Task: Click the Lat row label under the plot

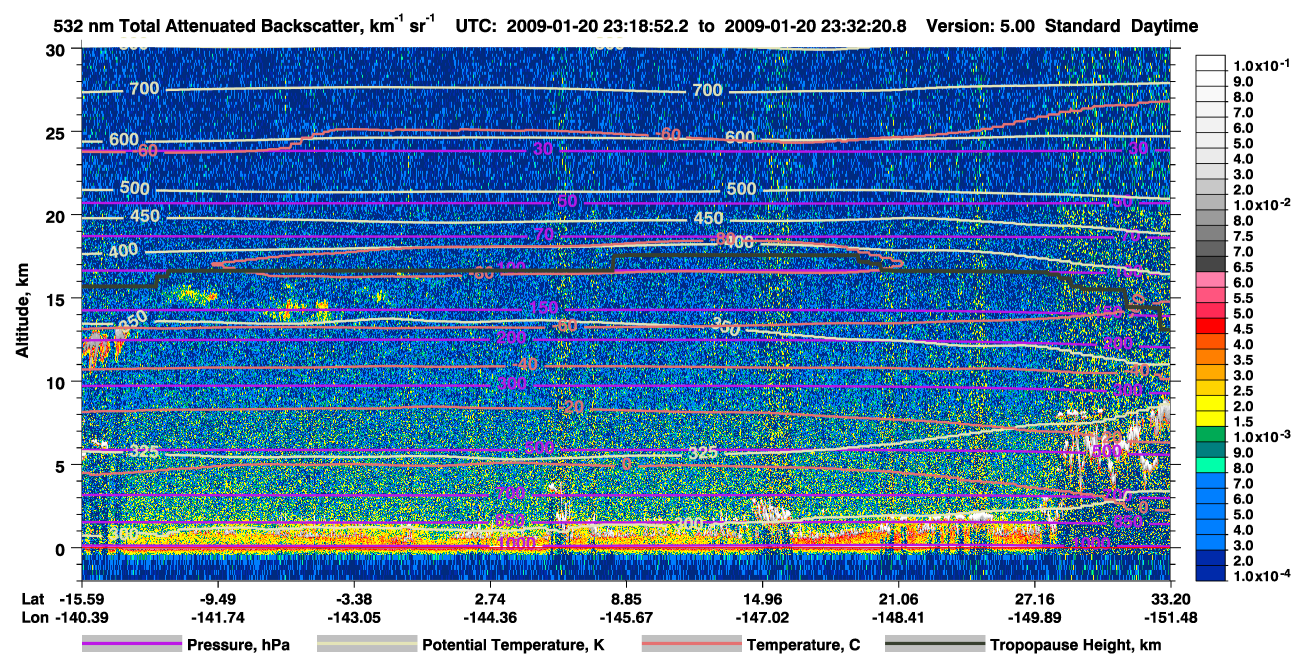Action: click(32, 598)
